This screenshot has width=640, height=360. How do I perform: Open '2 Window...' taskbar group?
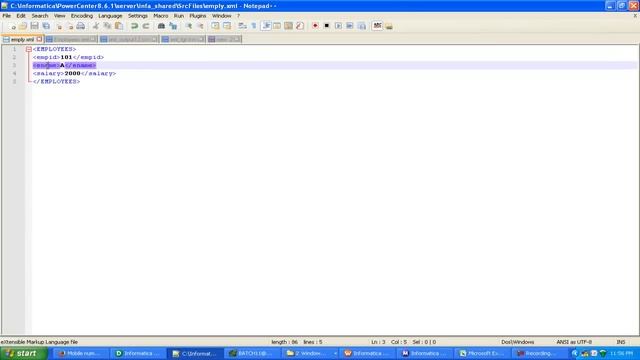[x=310, y=353]
